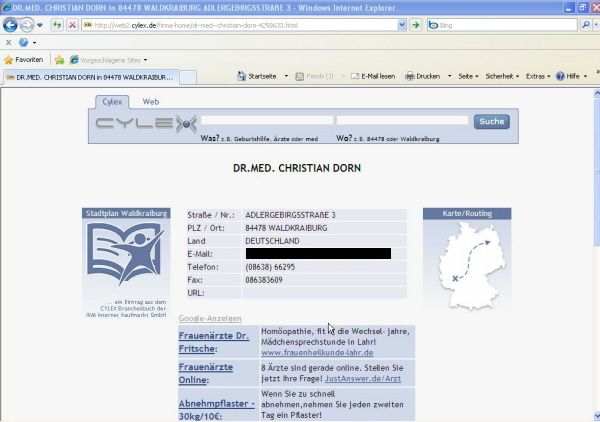Screen dimensions: 600x422
Task: Open the Hilfe menu
Action: 571,76
